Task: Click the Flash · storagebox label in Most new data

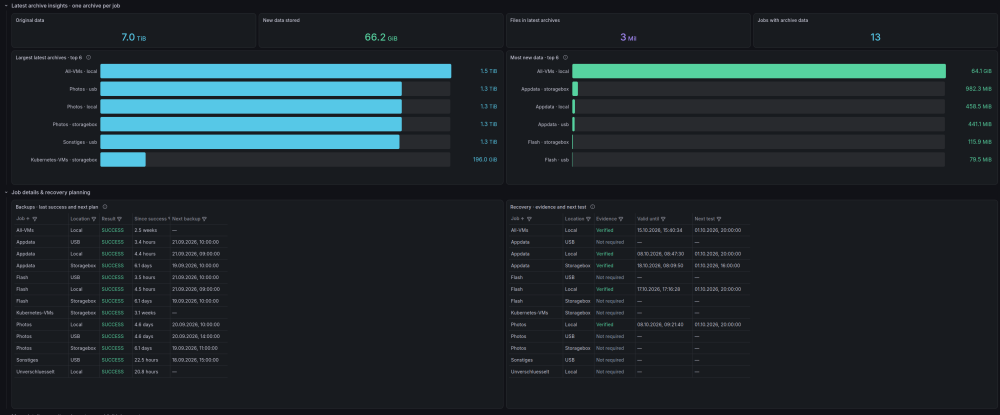Action: [549, 142]
